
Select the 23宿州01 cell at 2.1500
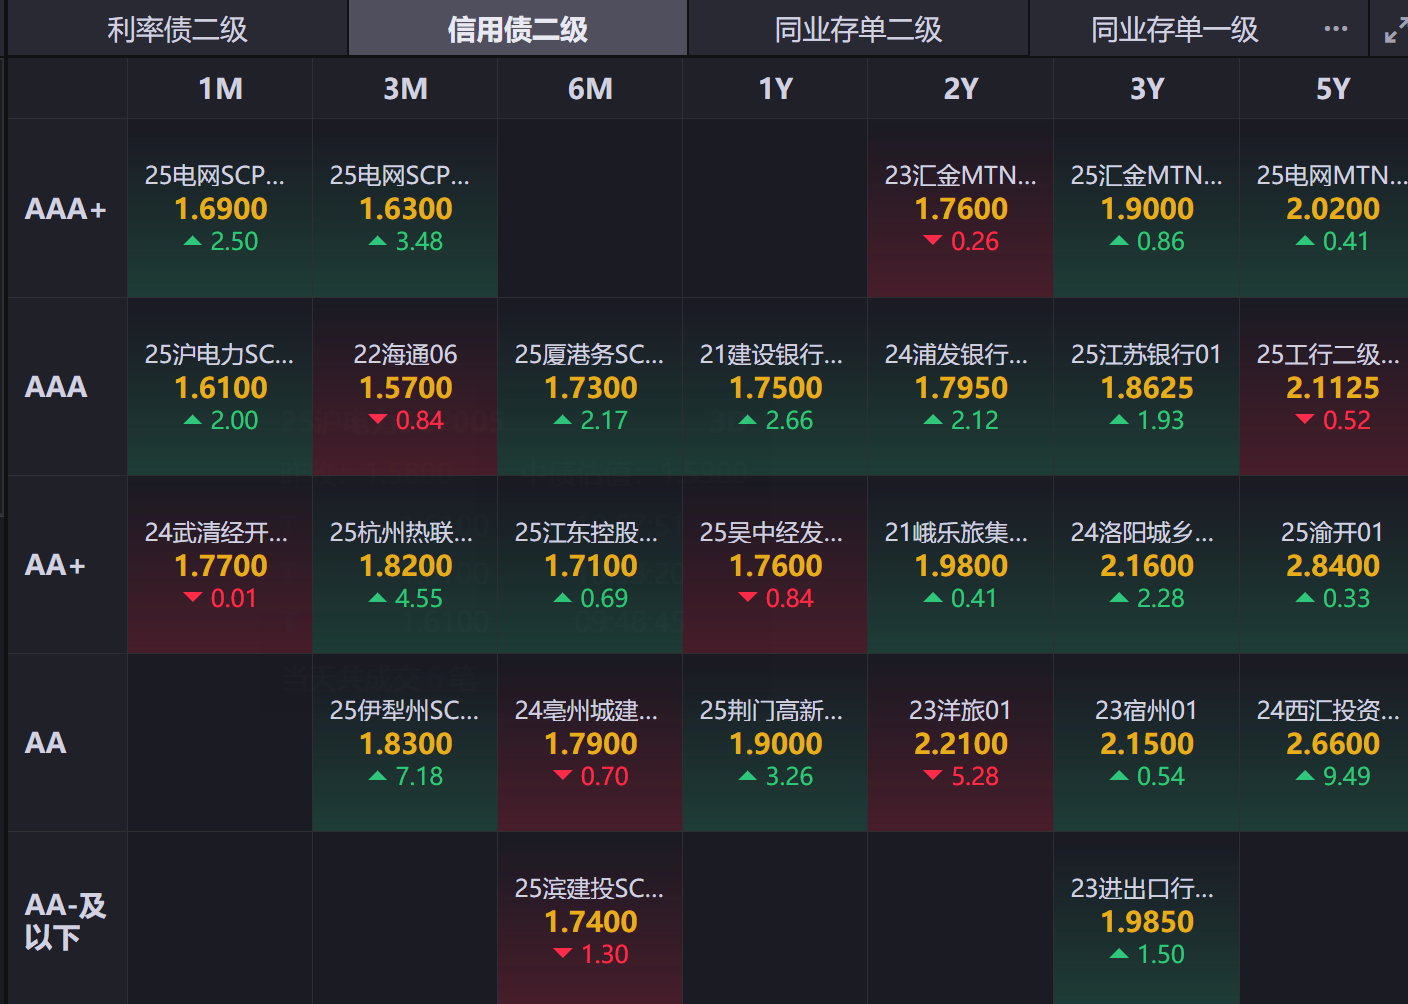coord(1146,743)
